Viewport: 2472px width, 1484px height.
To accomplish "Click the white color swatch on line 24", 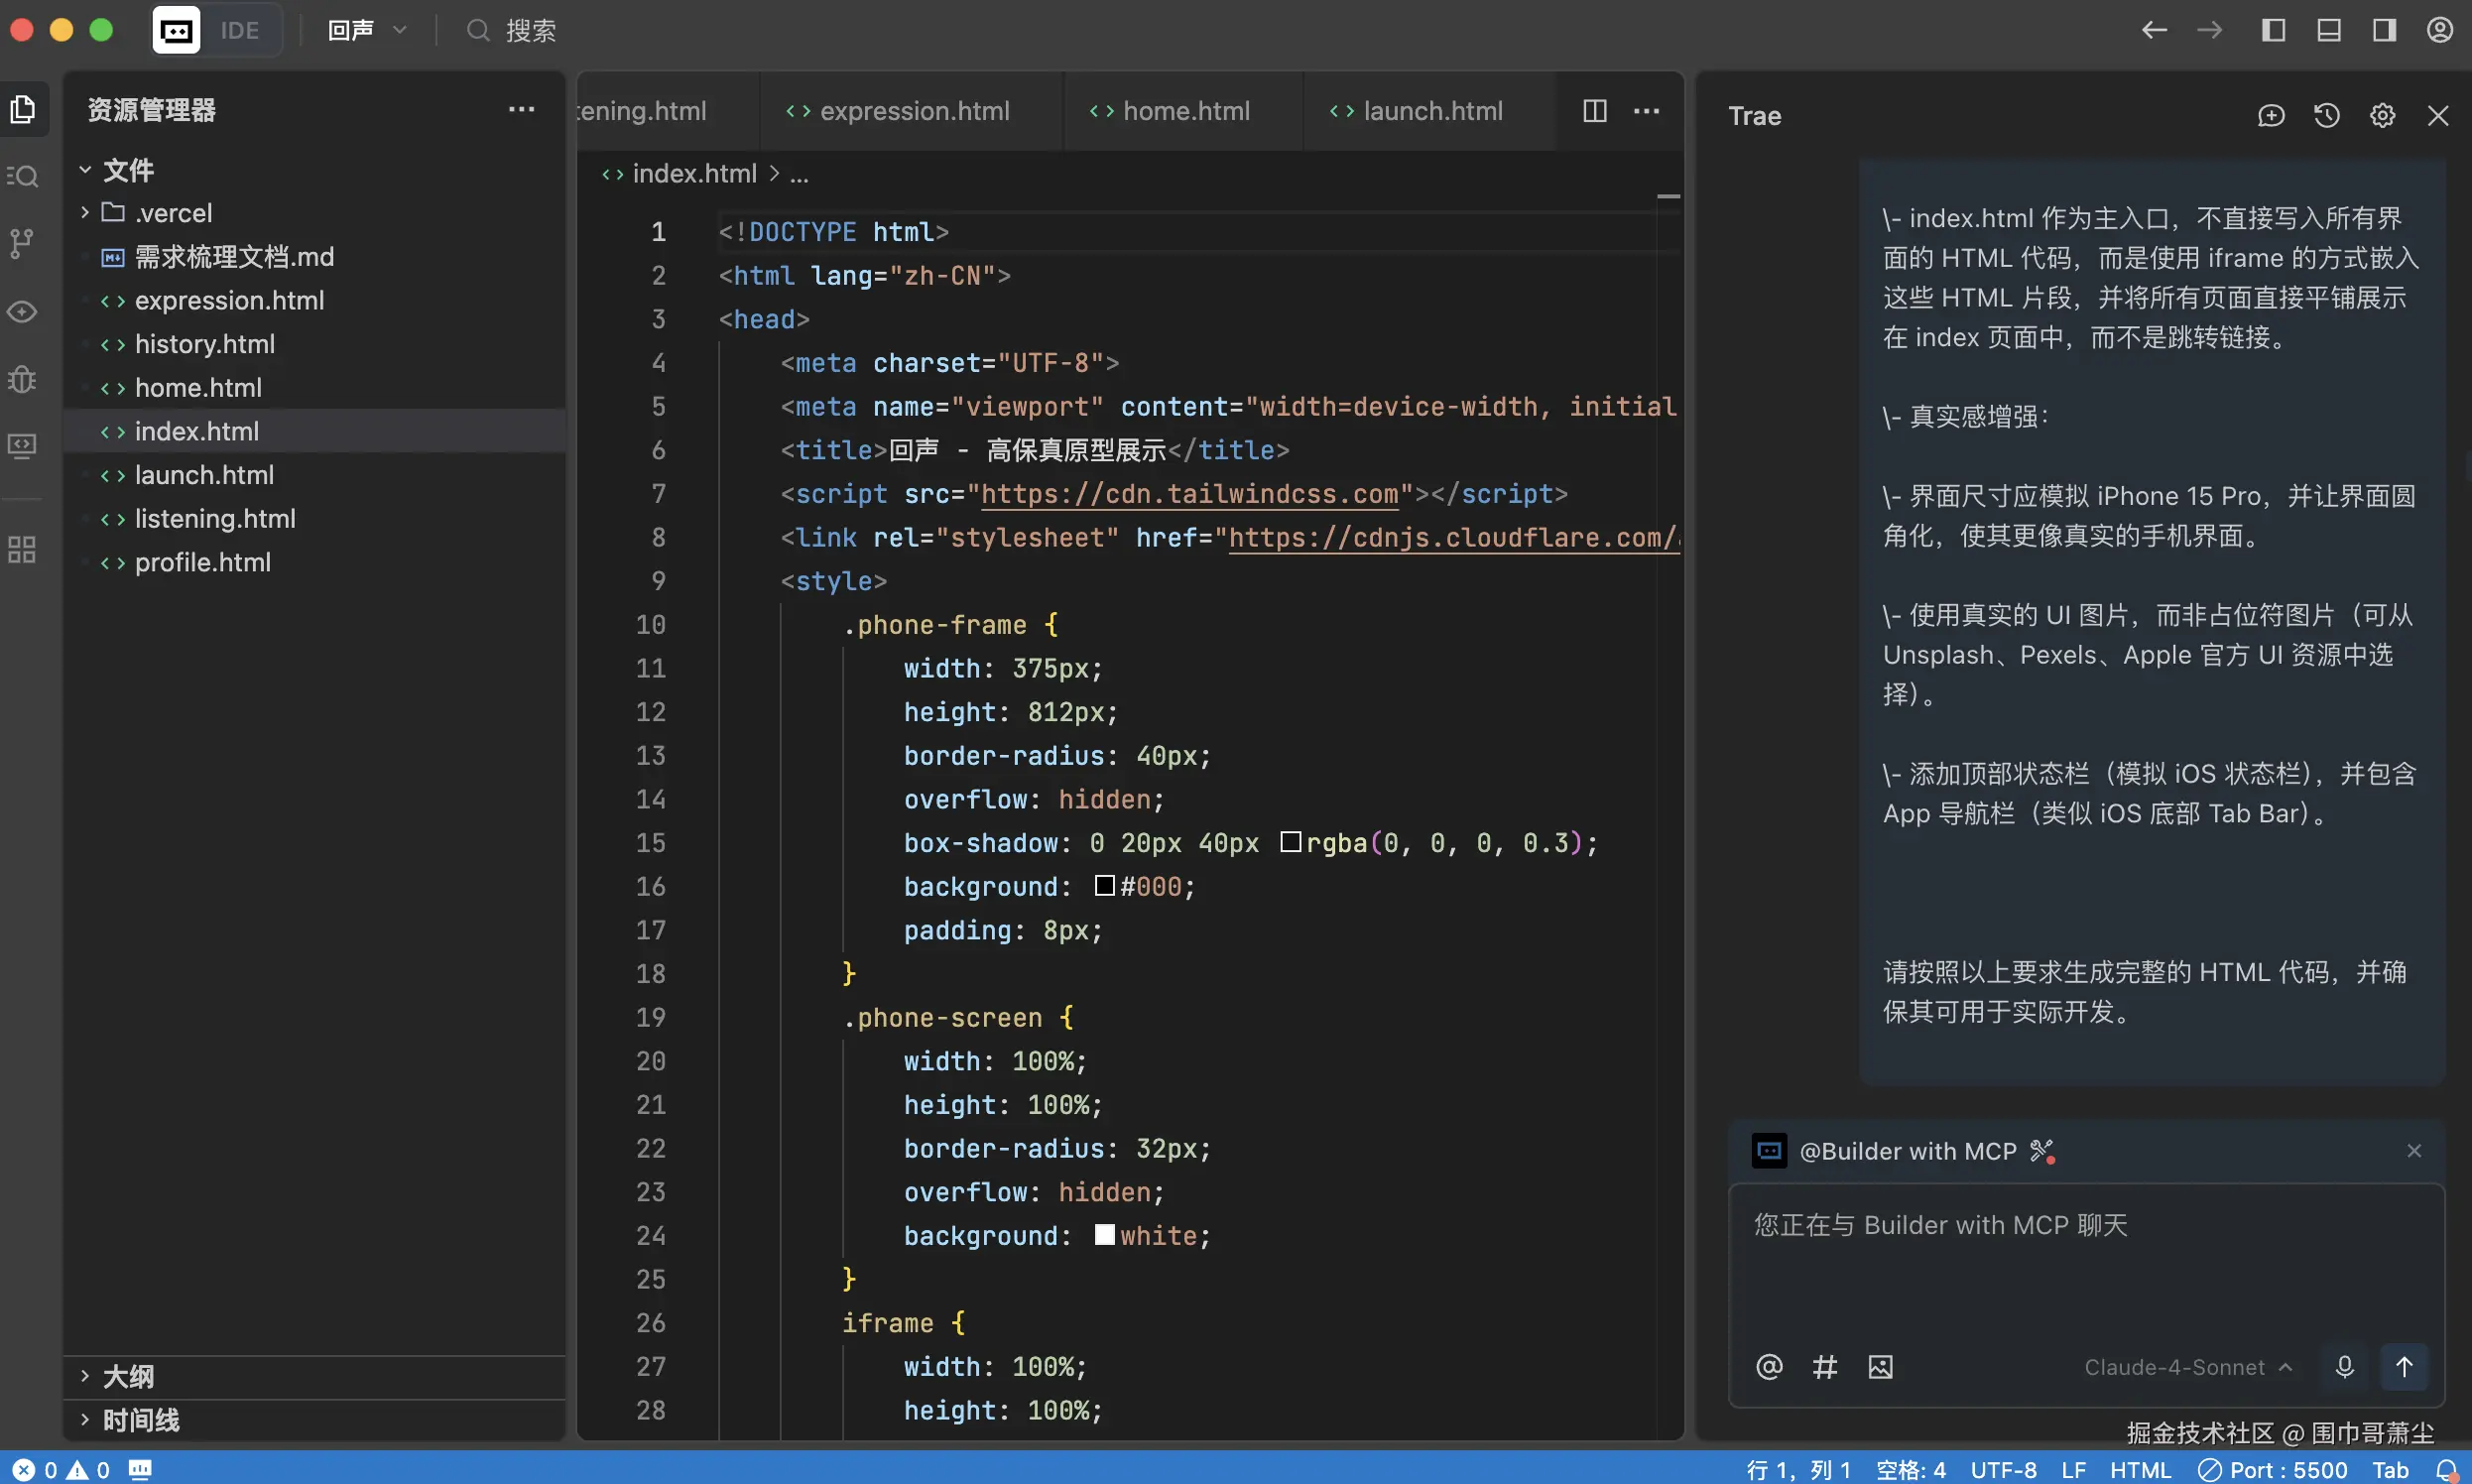I will click(x=1104, y=1235).
